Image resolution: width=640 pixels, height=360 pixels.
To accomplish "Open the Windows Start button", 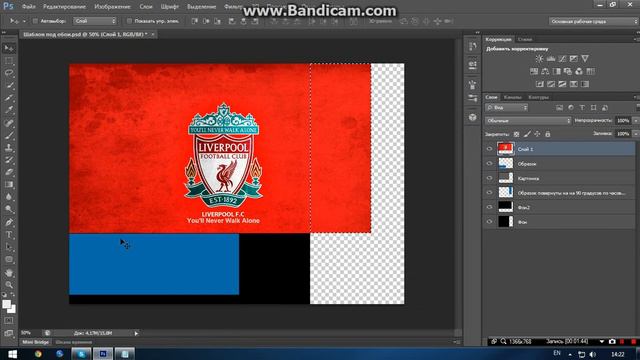I will coord(12,354).
